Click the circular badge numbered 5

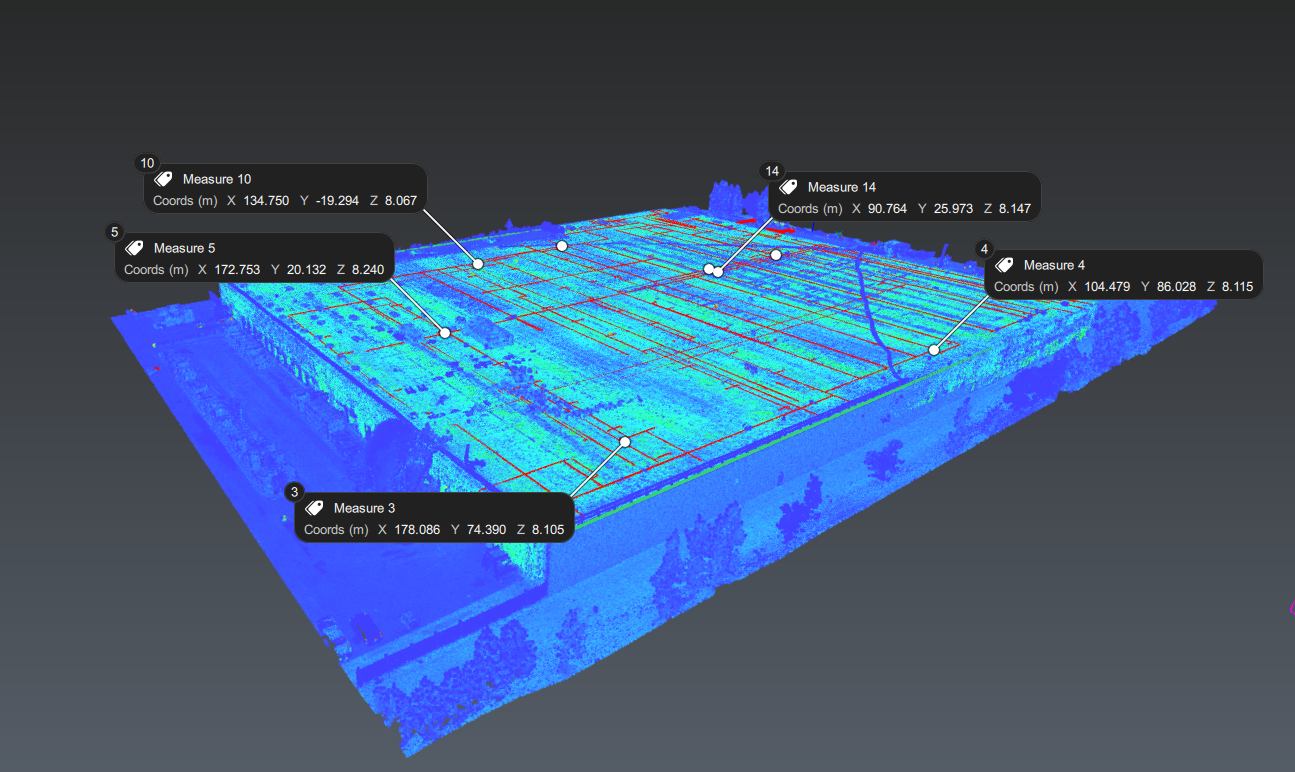coord(114,231)
